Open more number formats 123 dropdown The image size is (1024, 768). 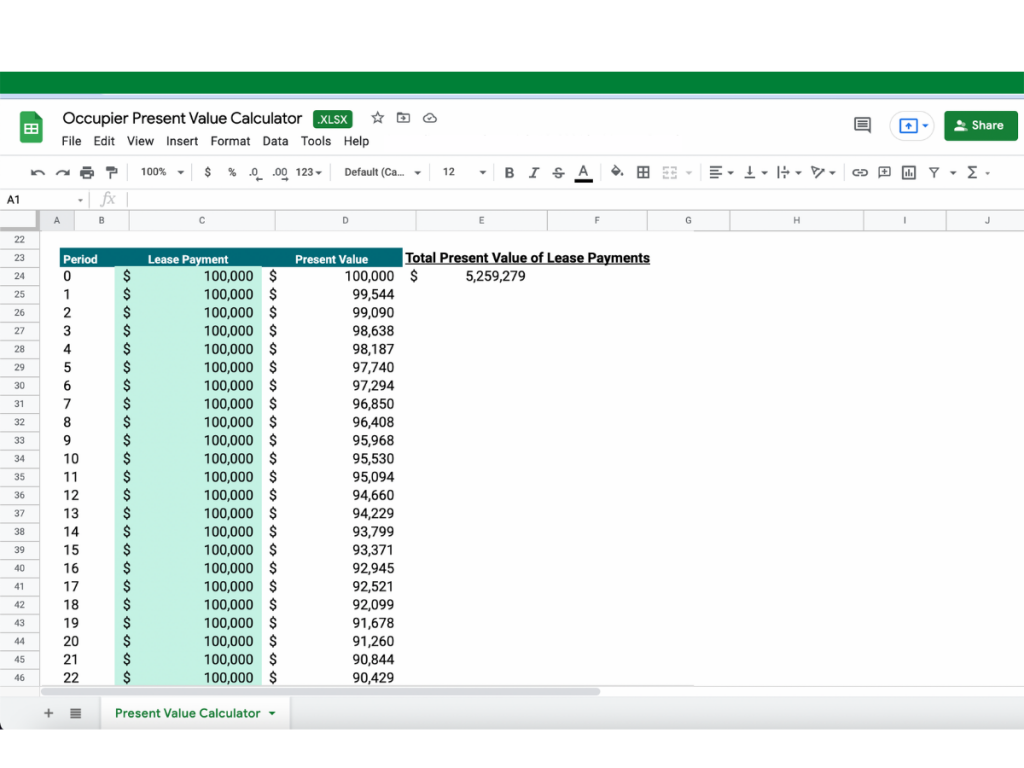pos(308,172)
